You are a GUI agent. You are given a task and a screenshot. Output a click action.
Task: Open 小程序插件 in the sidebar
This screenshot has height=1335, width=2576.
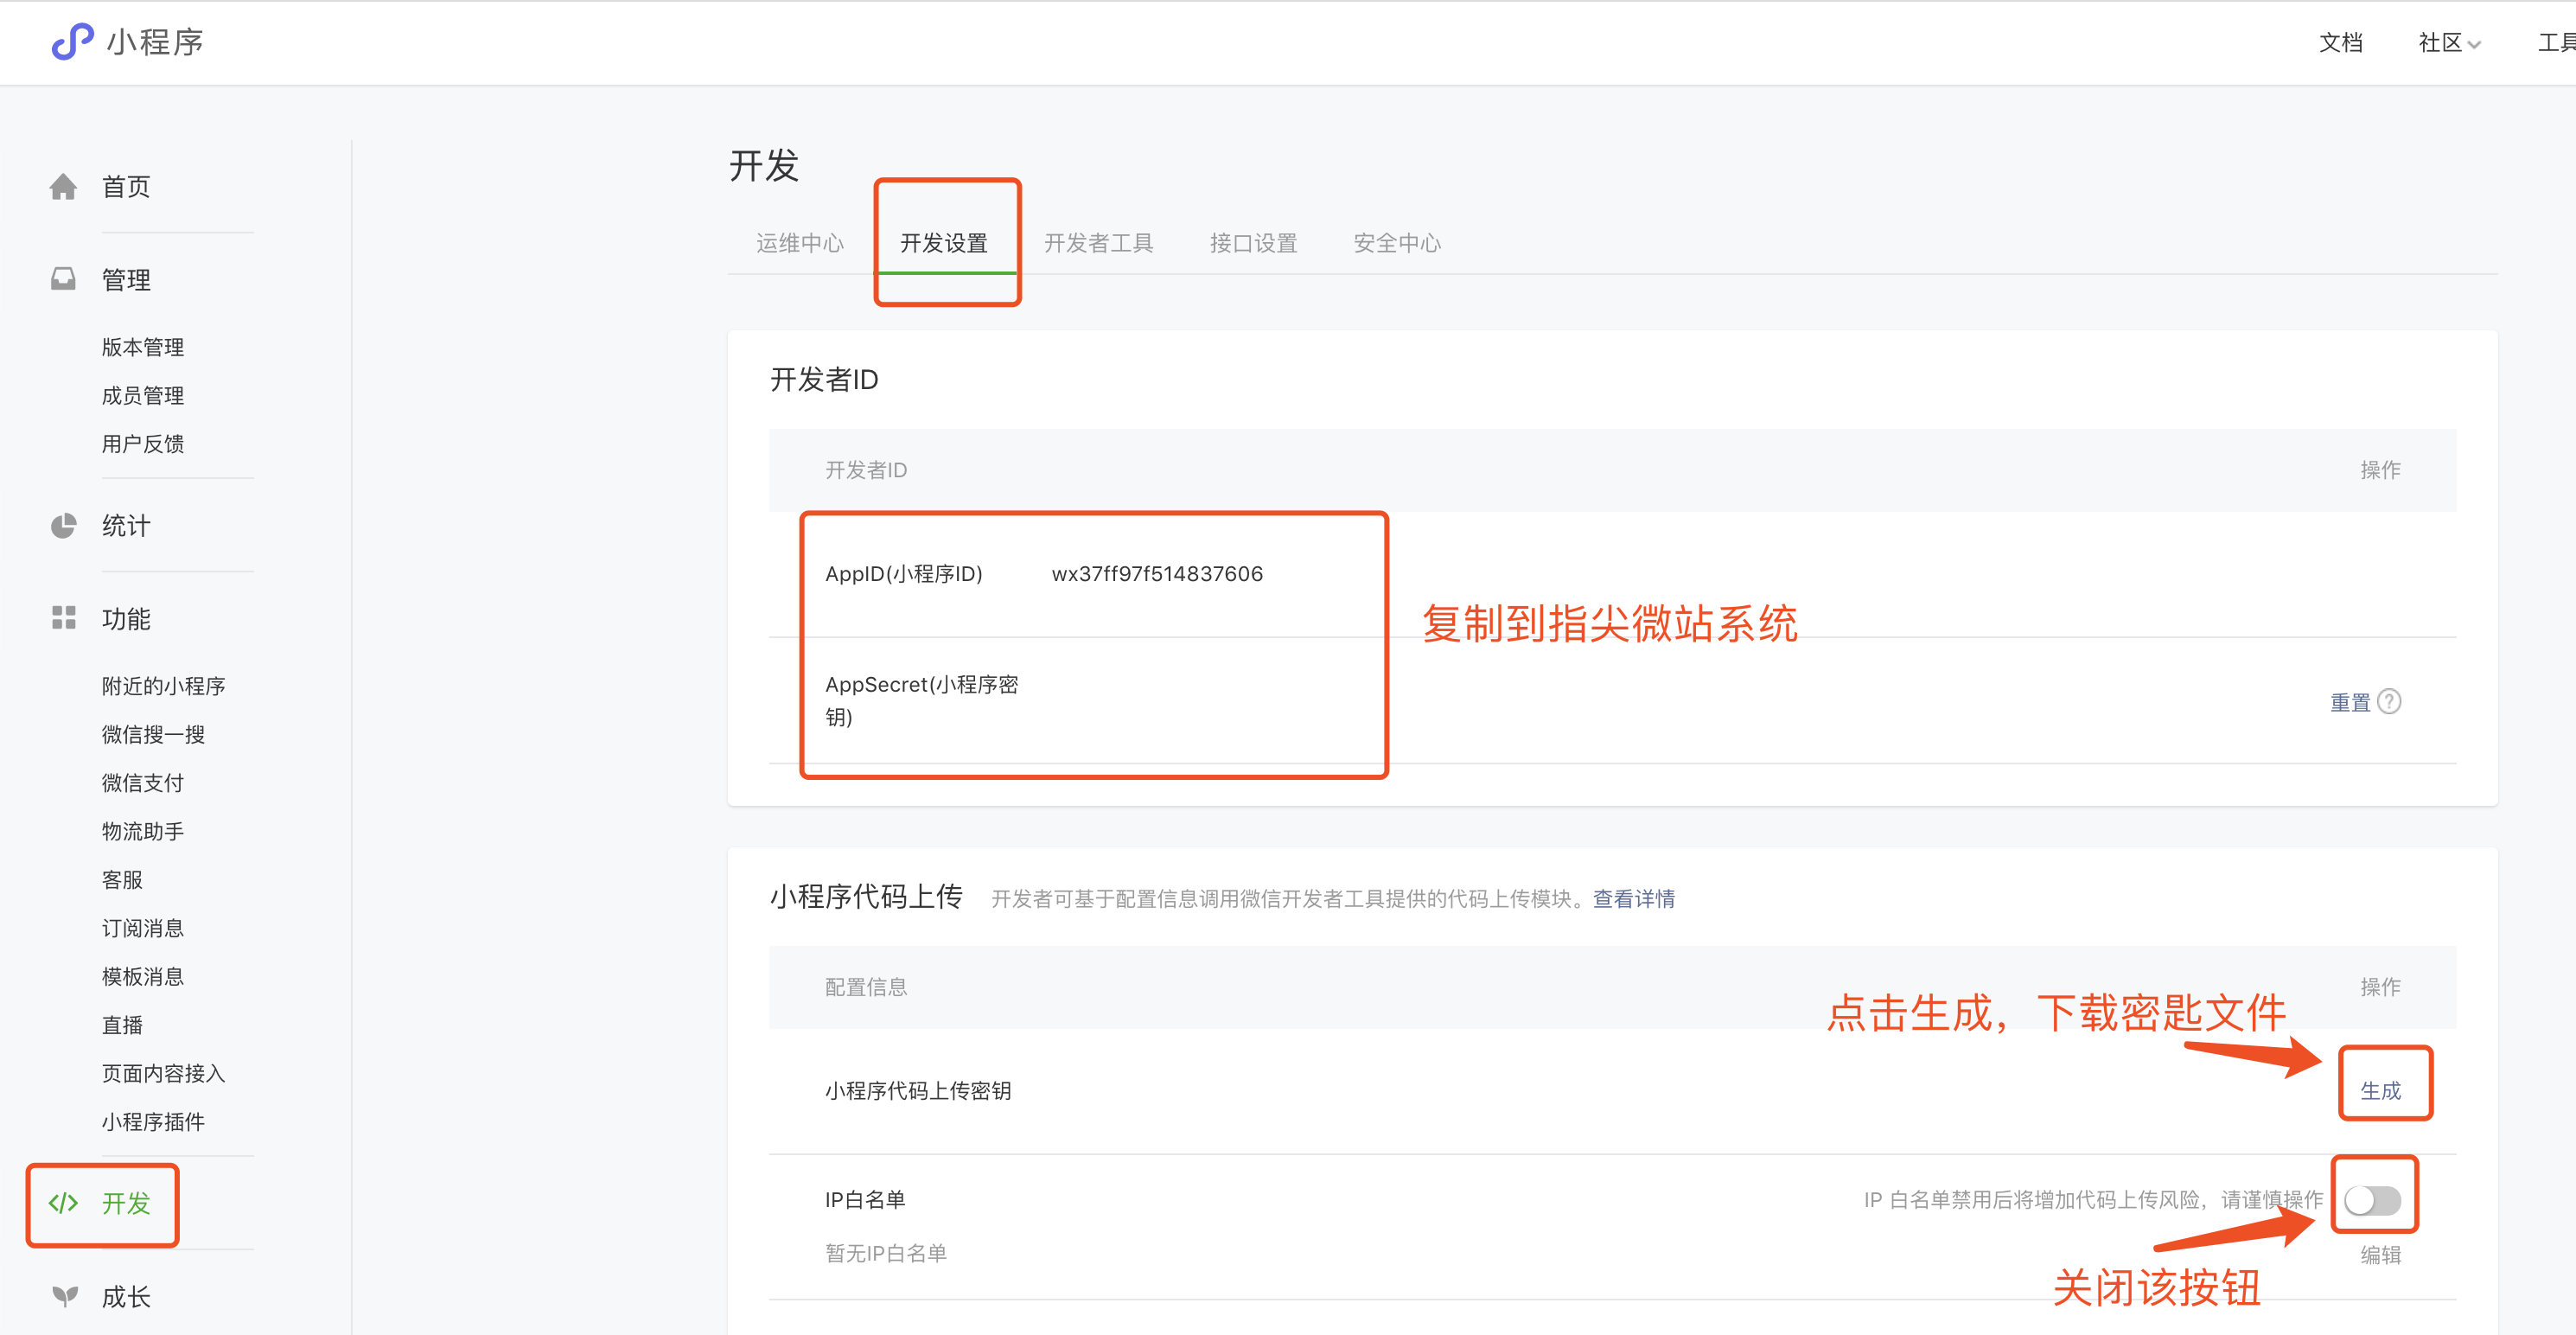153,1121
